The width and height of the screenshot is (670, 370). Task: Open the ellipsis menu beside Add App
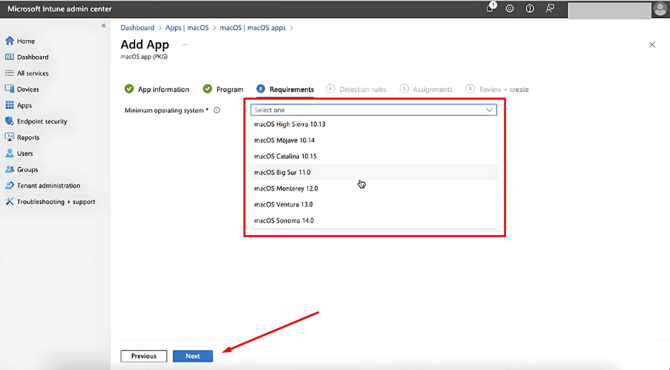click(185, 44)
